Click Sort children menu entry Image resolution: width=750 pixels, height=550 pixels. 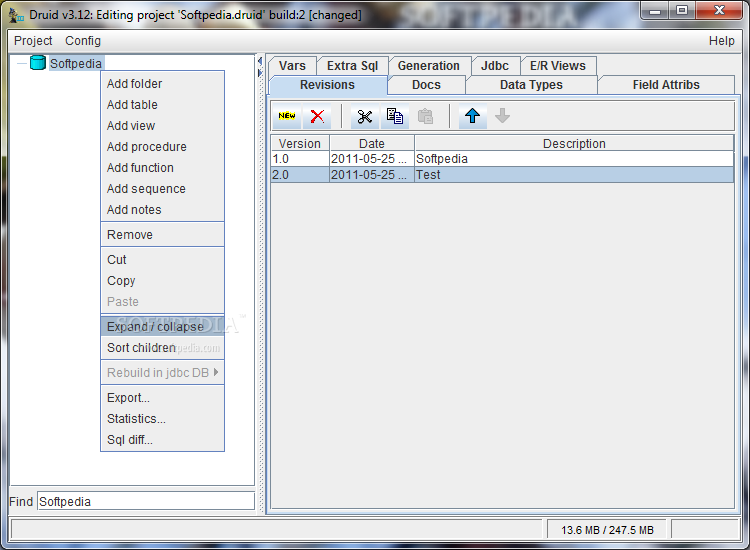click(x=163, y=348)
